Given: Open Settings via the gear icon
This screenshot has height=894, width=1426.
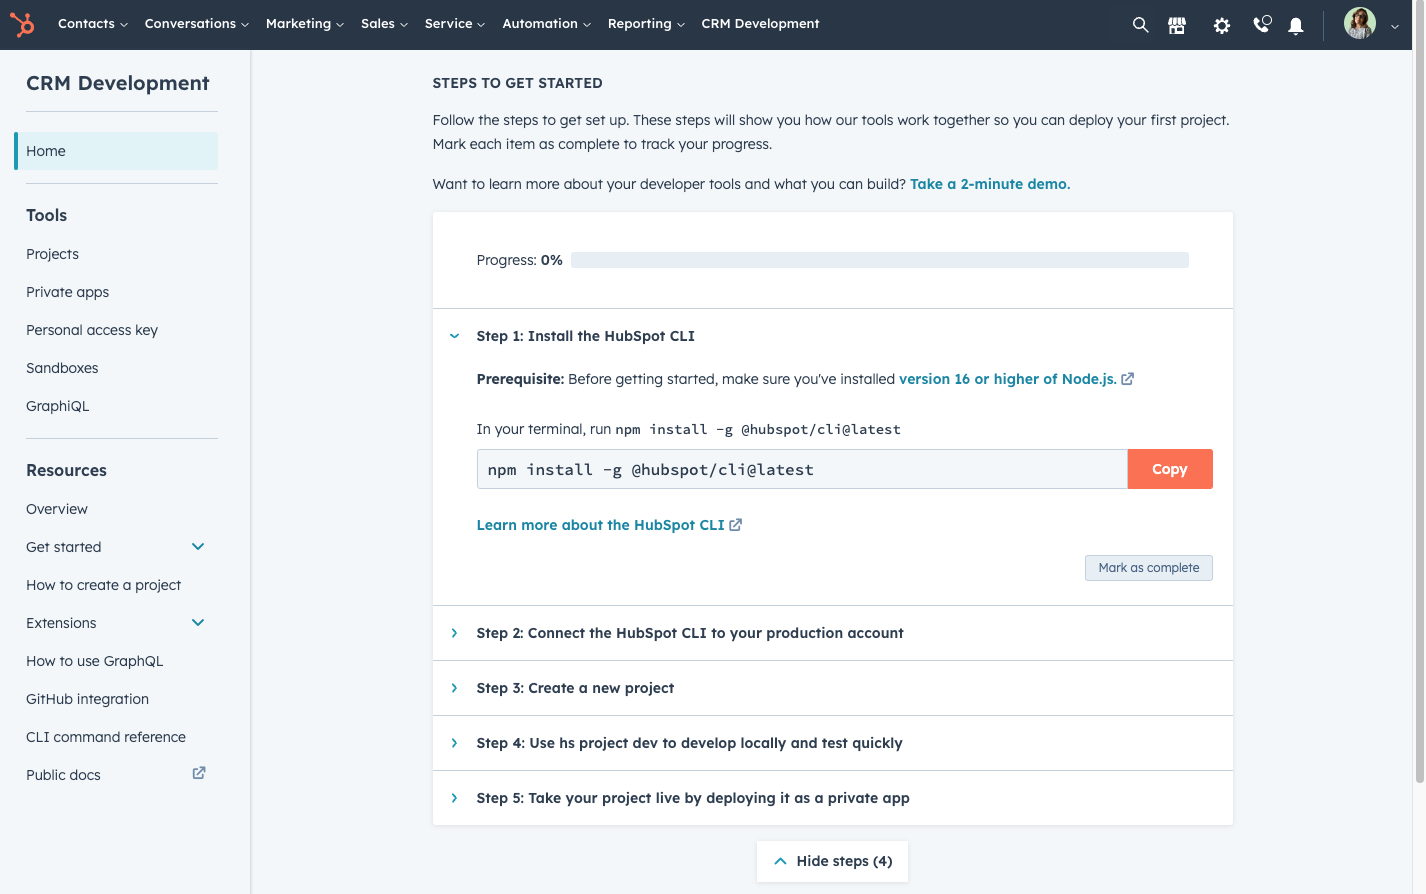Looking at the screenshot, I should (x=1221, y=24).
